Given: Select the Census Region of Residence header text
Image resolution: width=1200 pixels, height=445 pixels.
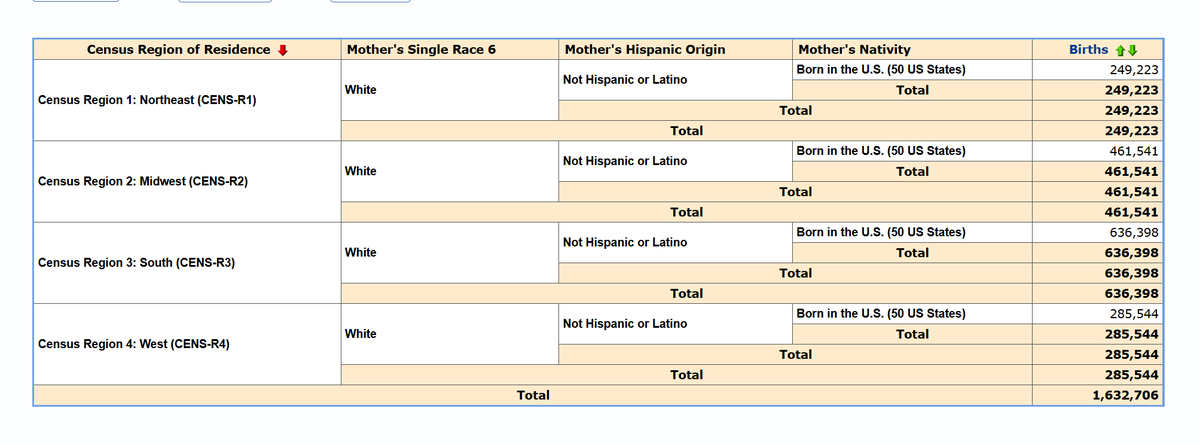Looking at the screenshot, I should pos(178,50).
